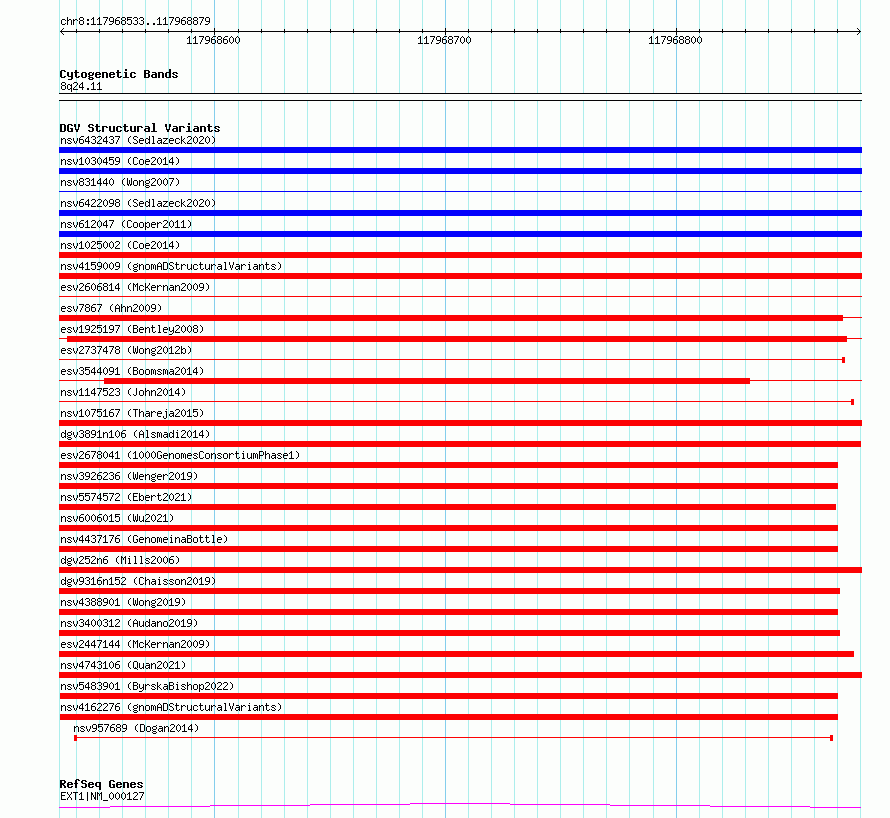Click the thin red line under nsv957689

[454, 738]
